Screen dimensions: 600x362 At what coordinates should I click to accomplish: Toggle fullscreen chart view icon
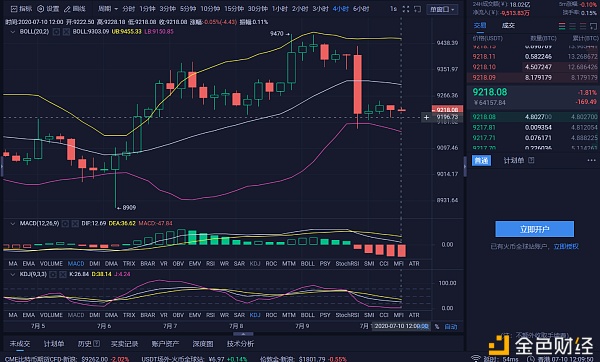click(406, 9)
